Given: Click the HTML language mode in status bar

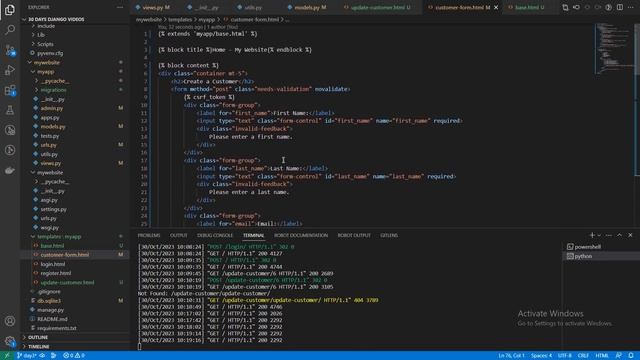Looking at the screenshot, I should pos(602,356).
